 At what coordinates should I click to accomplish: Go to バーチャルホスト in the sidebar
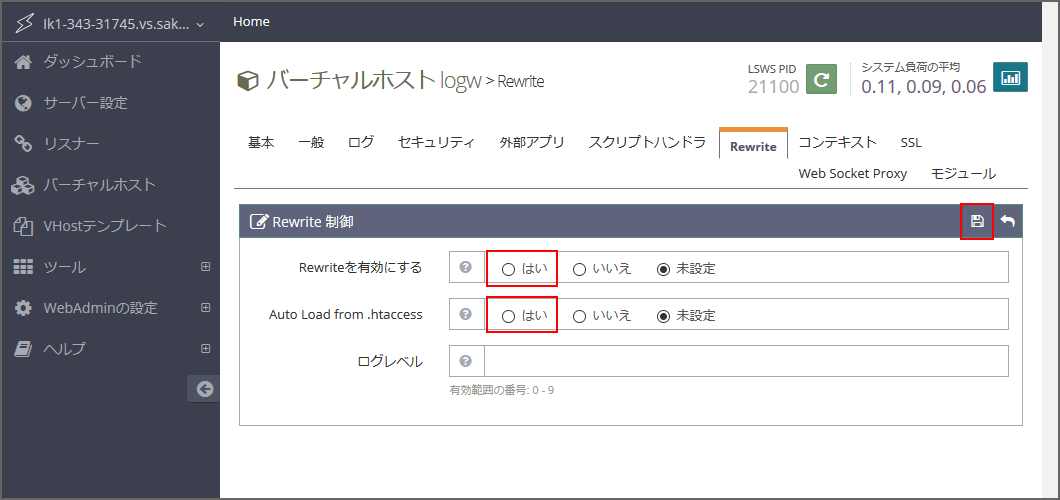[x=99, y=185]
